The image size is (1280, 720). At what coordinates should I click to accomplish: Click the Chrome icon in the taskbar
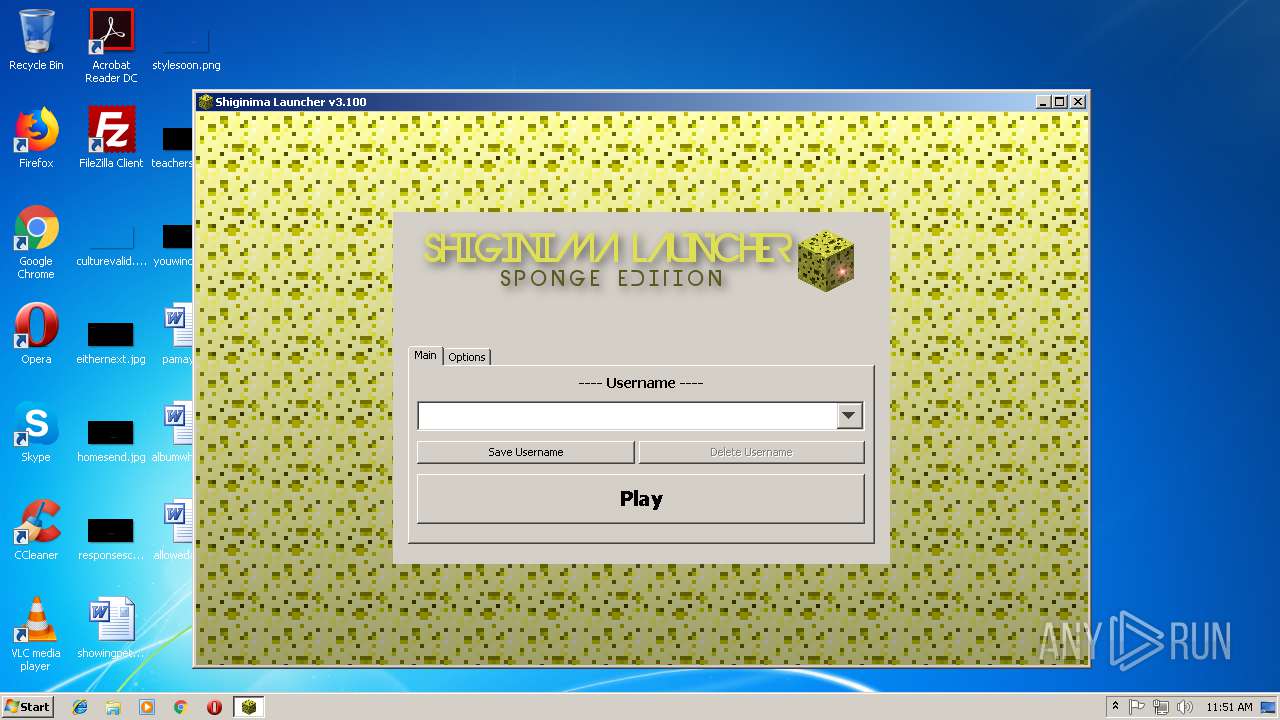[x=181, y=707]
